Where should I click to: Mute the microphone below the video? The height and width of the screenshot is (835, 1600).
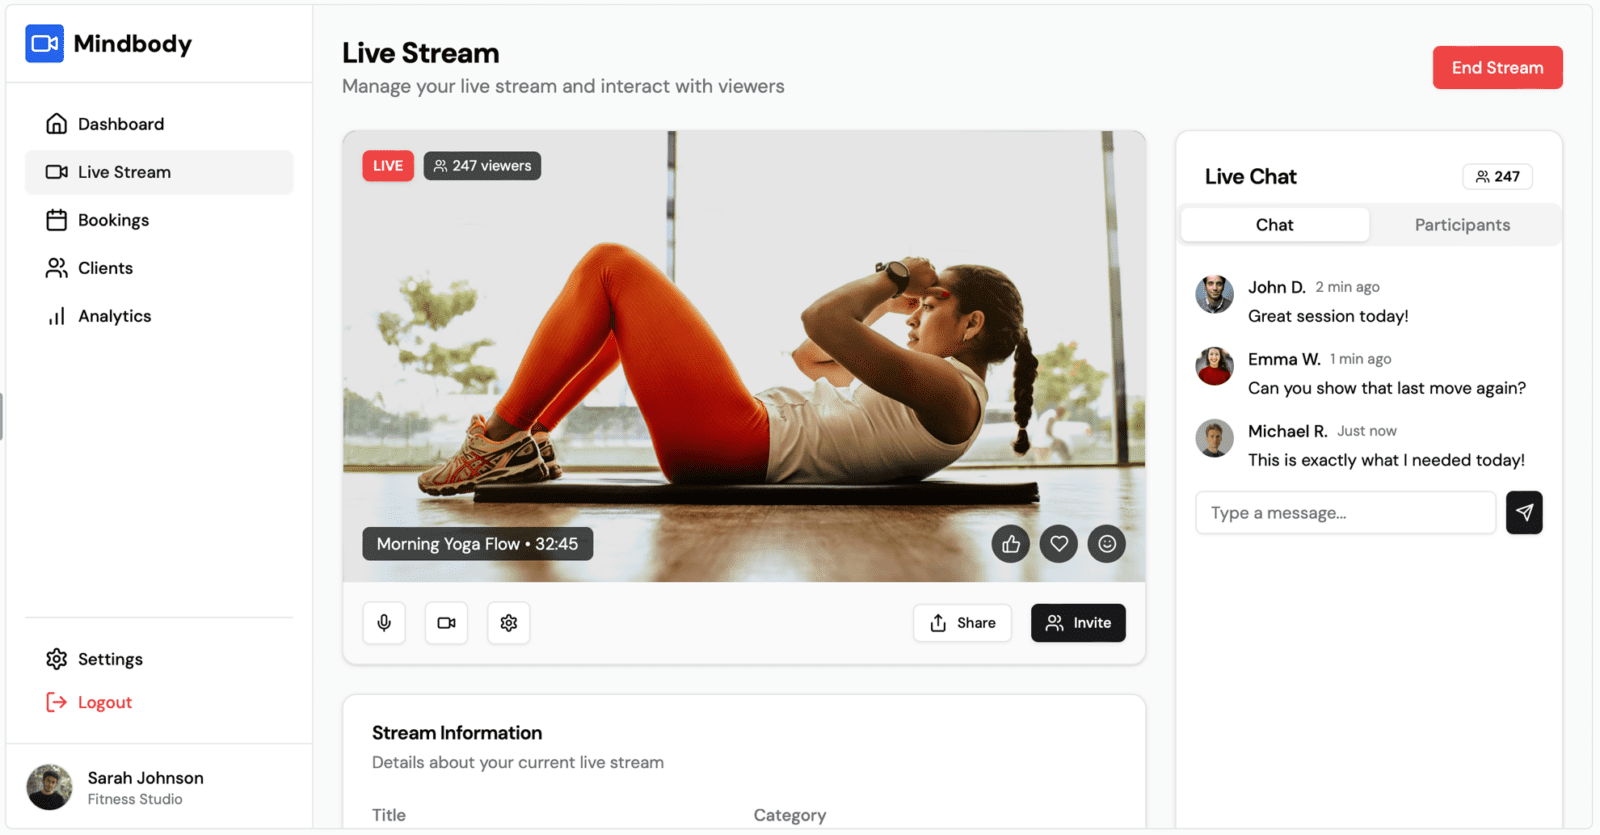(x=384, y=623)
